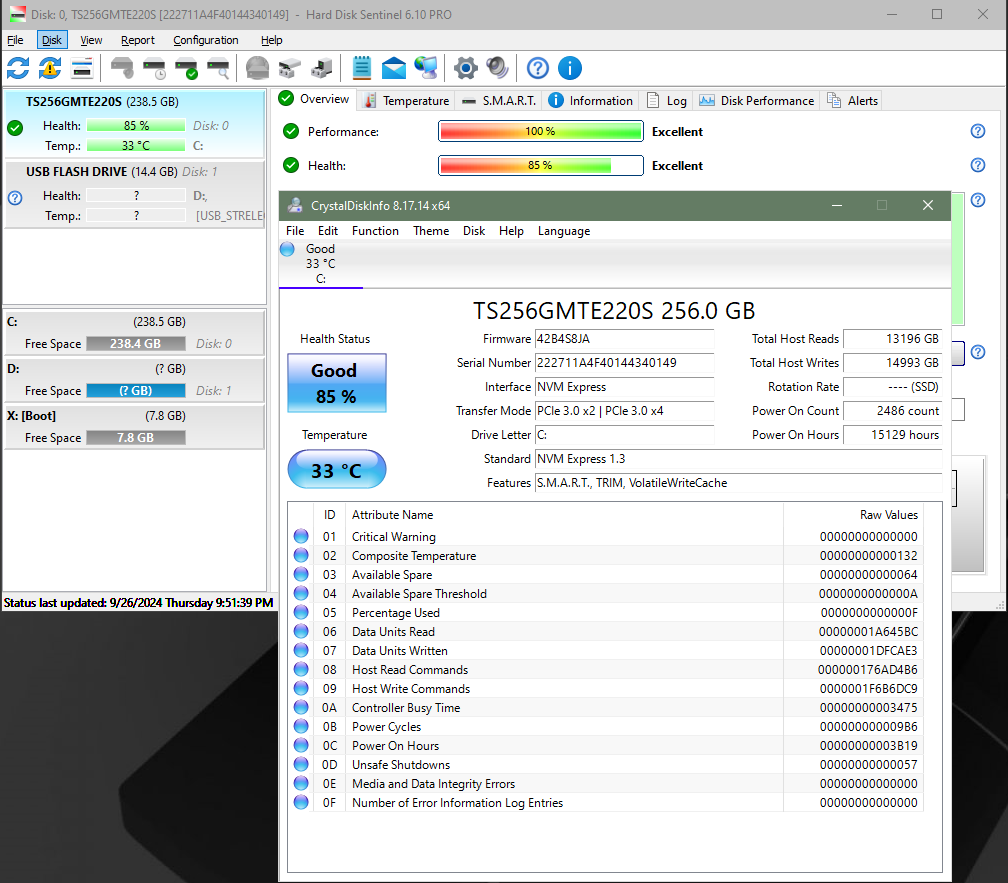1008x883 pixels.
Task: Click the Performance 100% progress bar
Action: (x=540, y=131)
